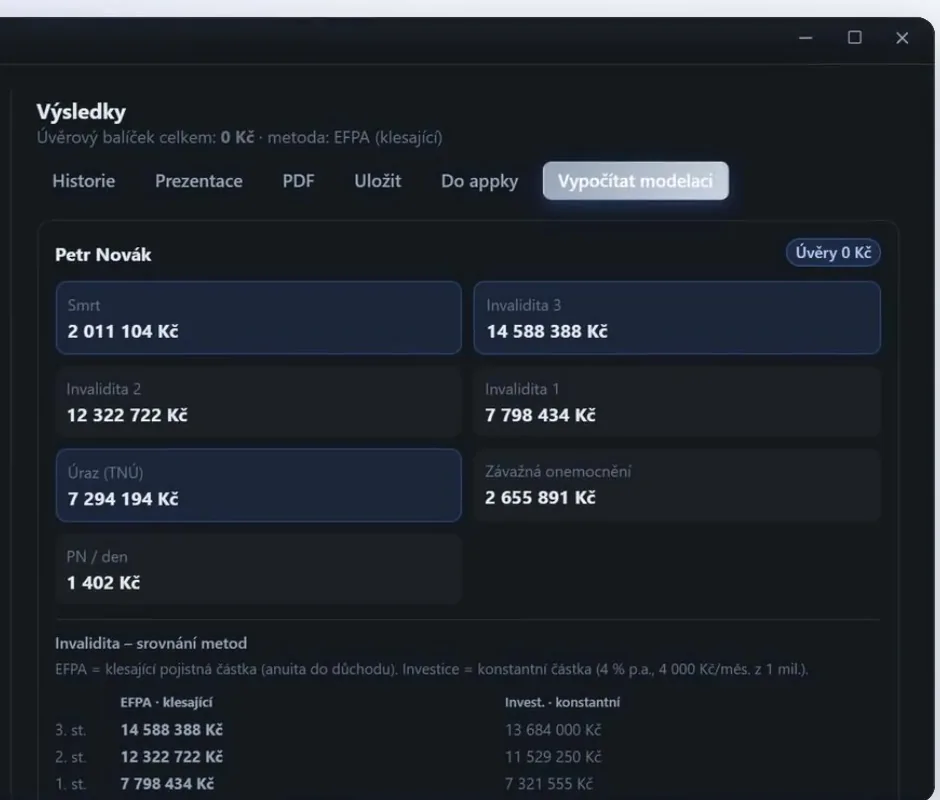This screenshot has height=800, width=940.
Task: Run Vypočítat modelaci
Action: tap(635, 181)
